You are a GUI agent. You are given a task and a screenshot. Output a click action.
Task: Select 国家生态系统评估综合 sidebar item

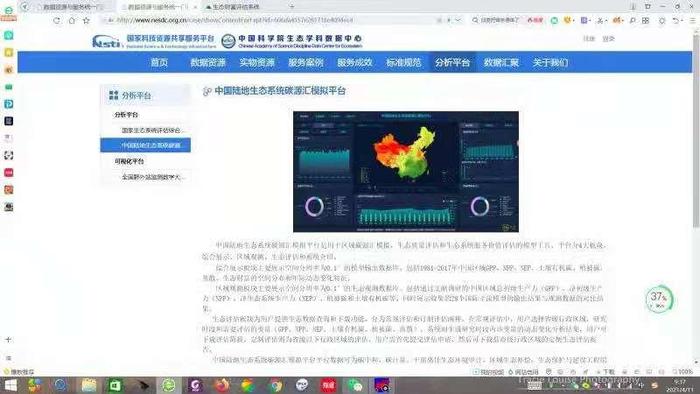(x=152, y=130)
